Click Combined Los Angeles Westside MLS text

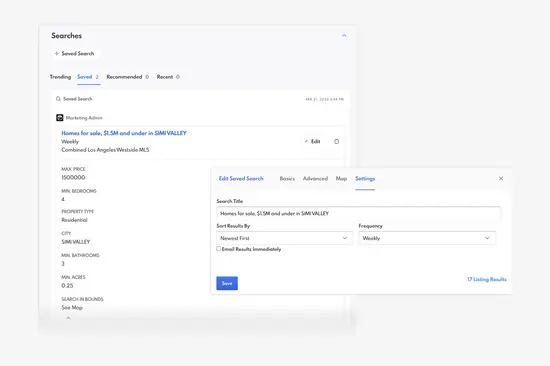coord(105,150)
